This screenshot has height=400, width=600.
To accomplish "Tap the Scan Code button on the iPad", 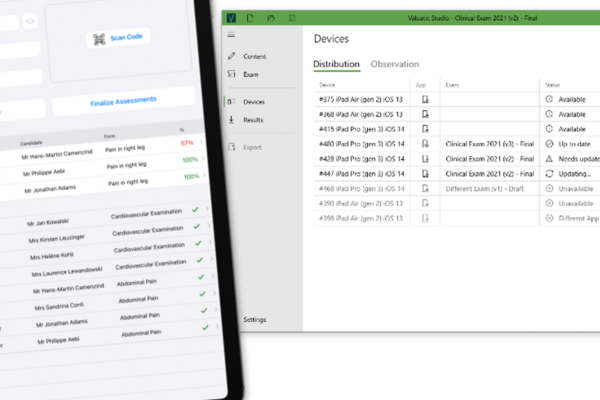I will pyautogui.click(x=118, y=38).
